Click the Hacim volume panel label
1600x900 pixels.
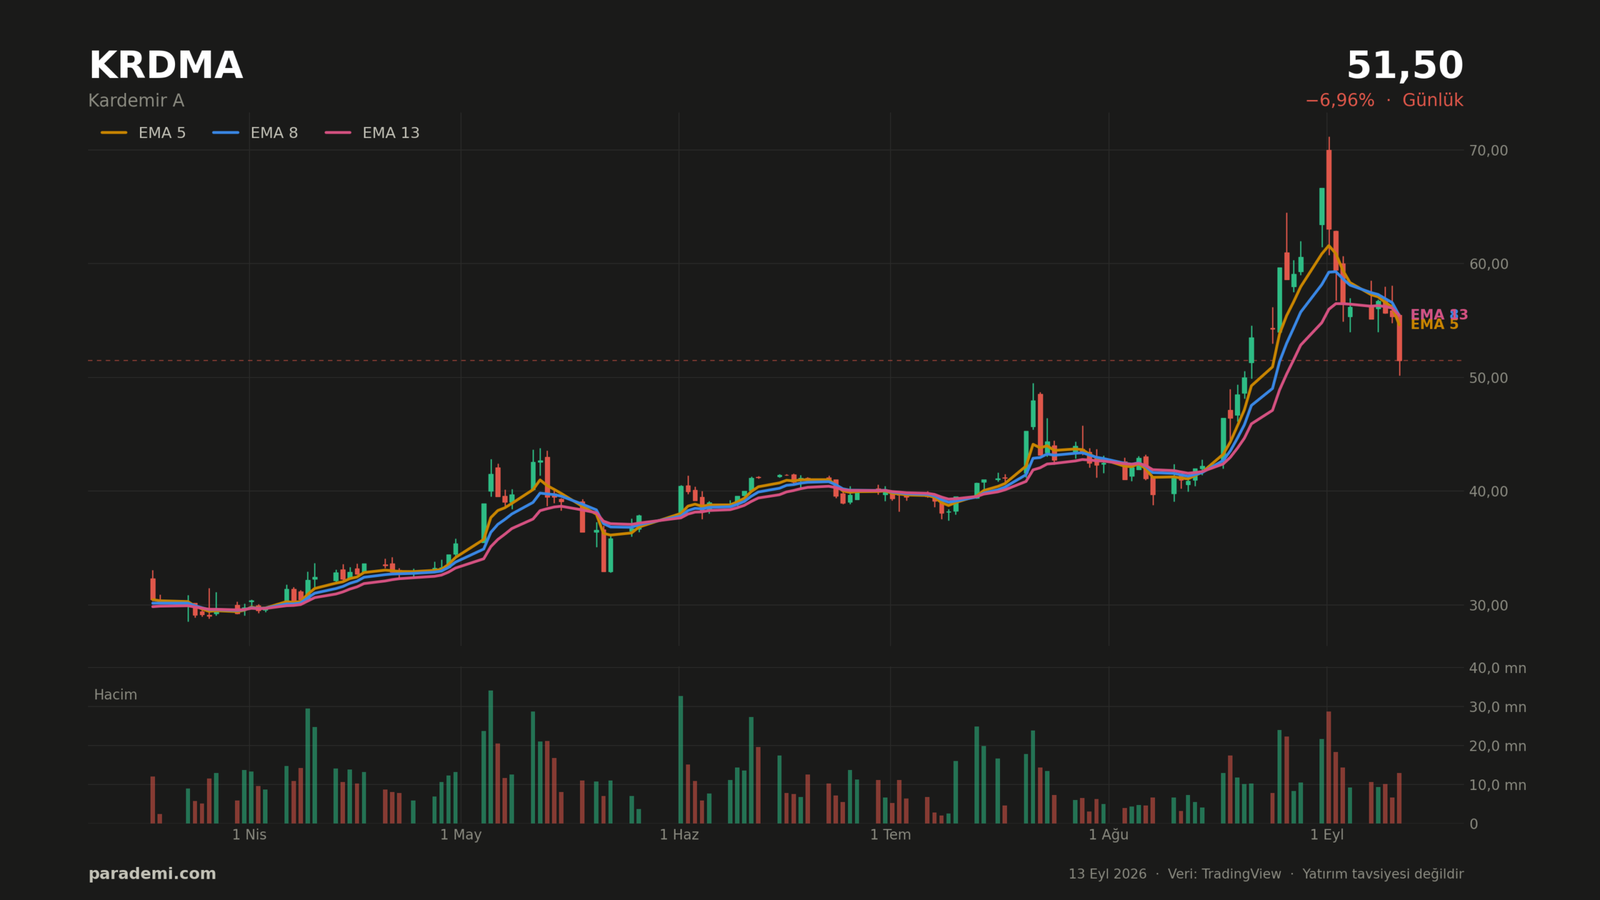coord(115,695)
